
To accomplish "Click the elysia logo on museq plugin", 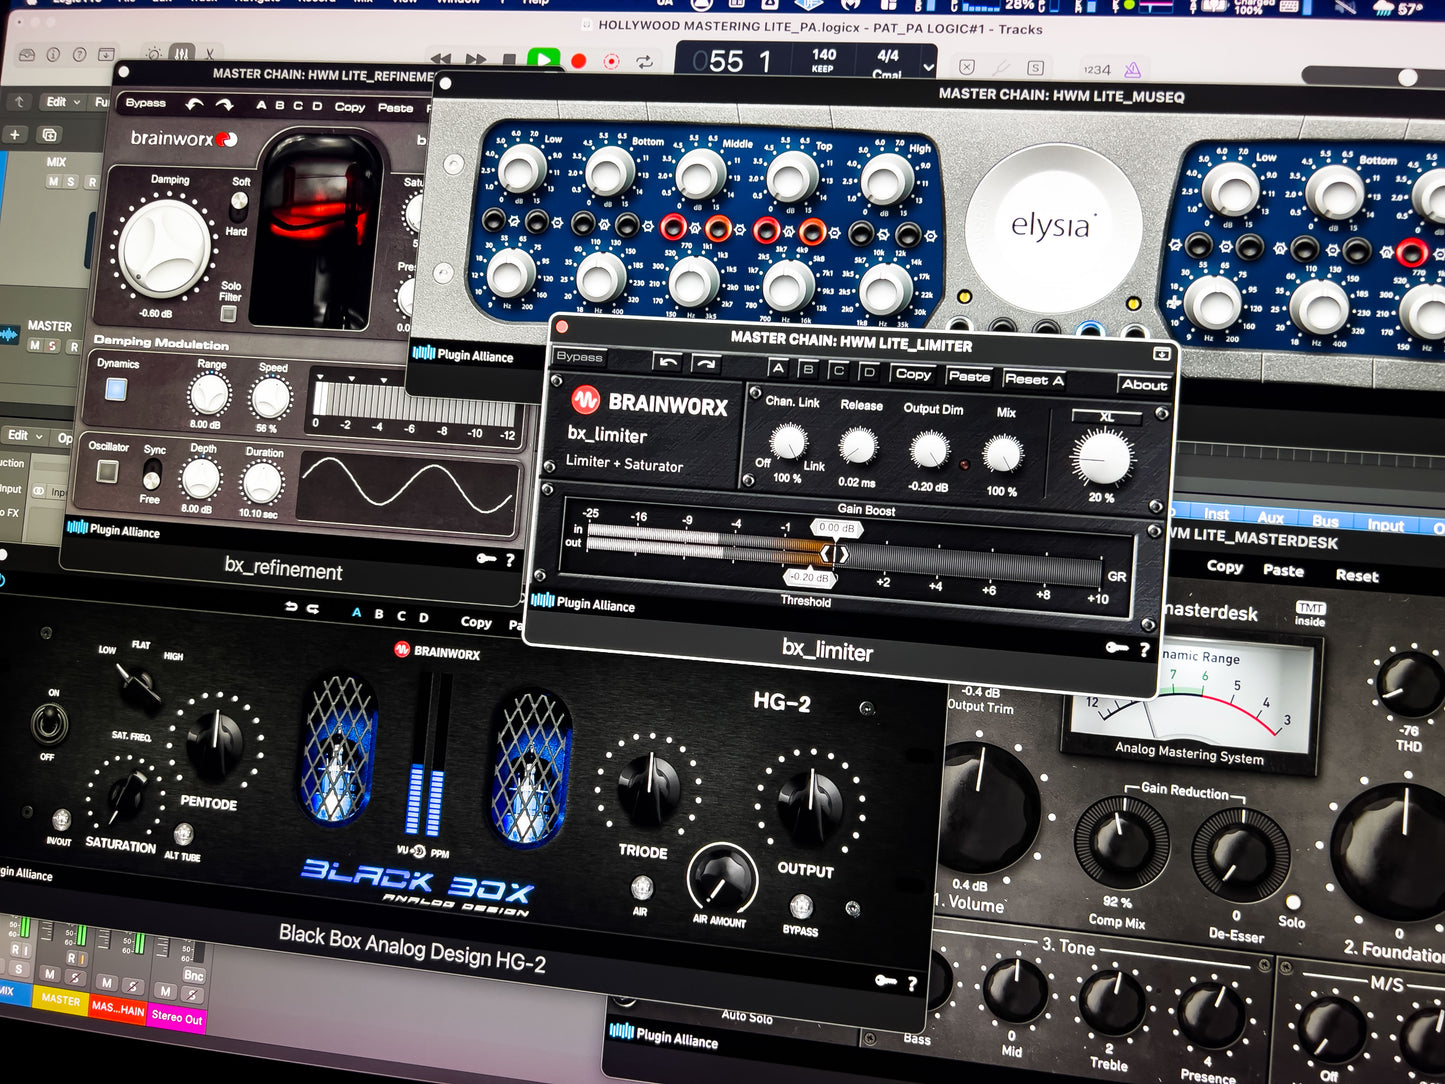I will [1053, 226].
